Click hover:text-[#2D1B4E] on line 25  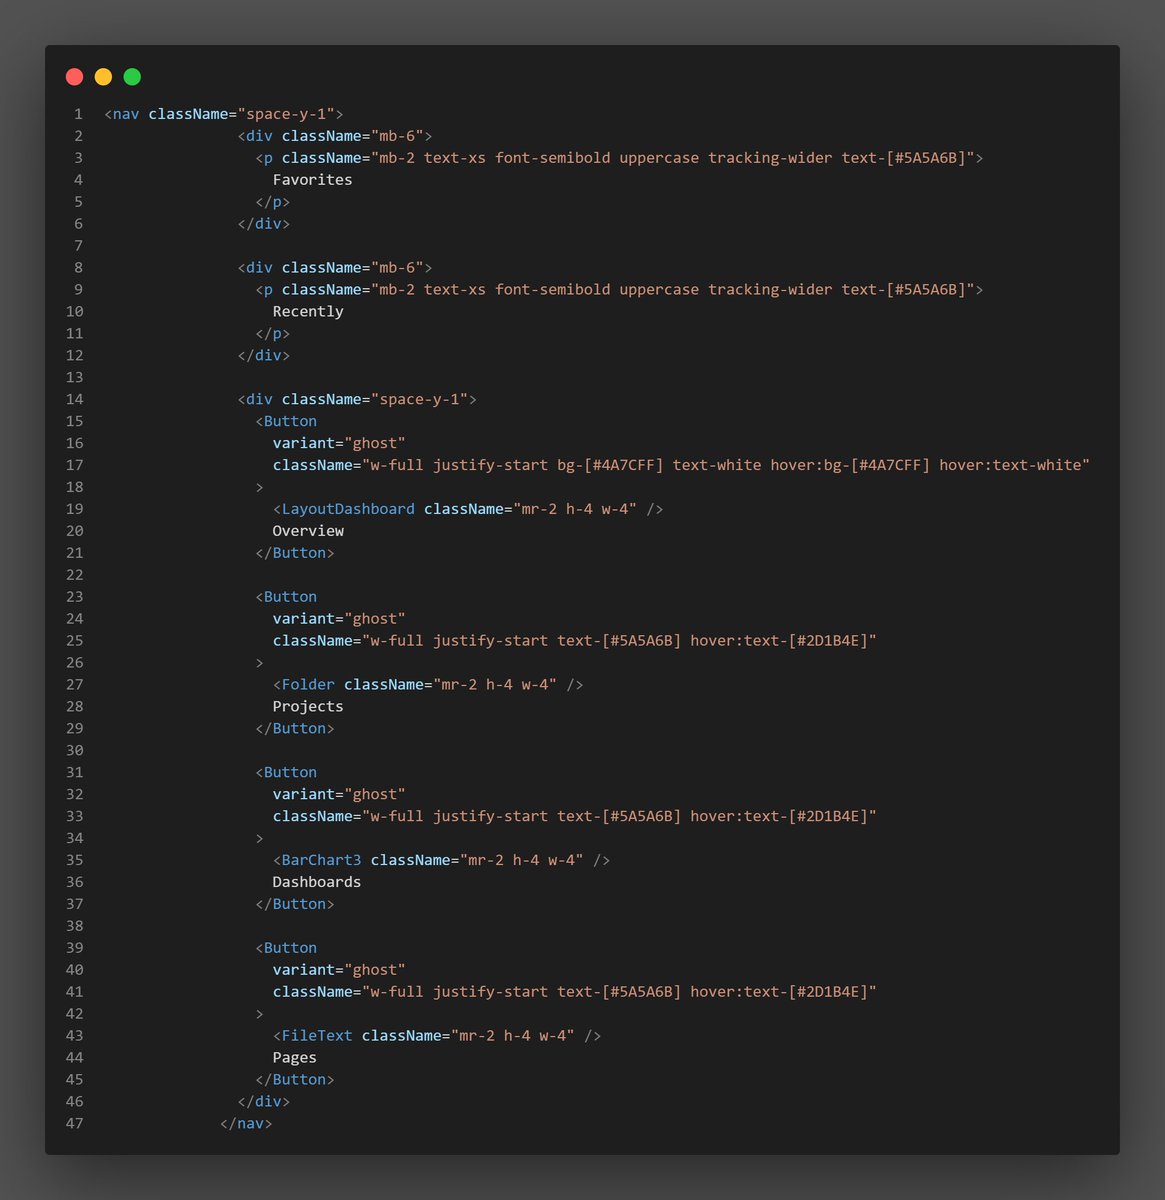click(x=779, y=641)
